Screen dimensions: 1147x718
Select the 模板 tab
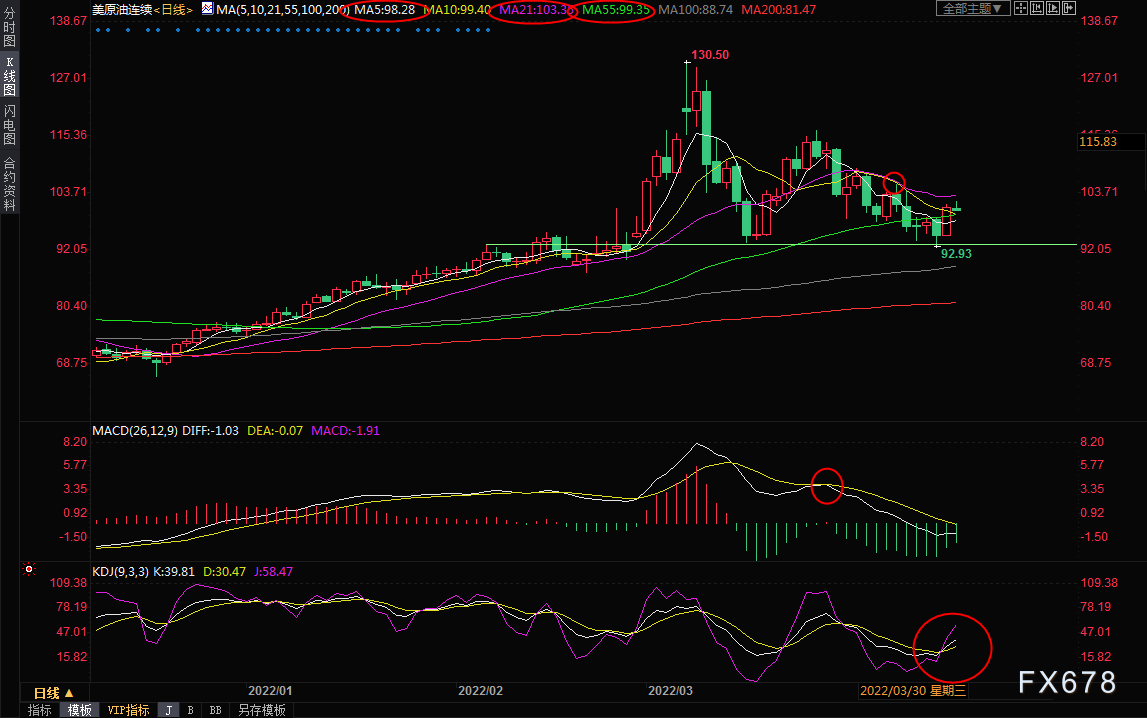(80, 710)
